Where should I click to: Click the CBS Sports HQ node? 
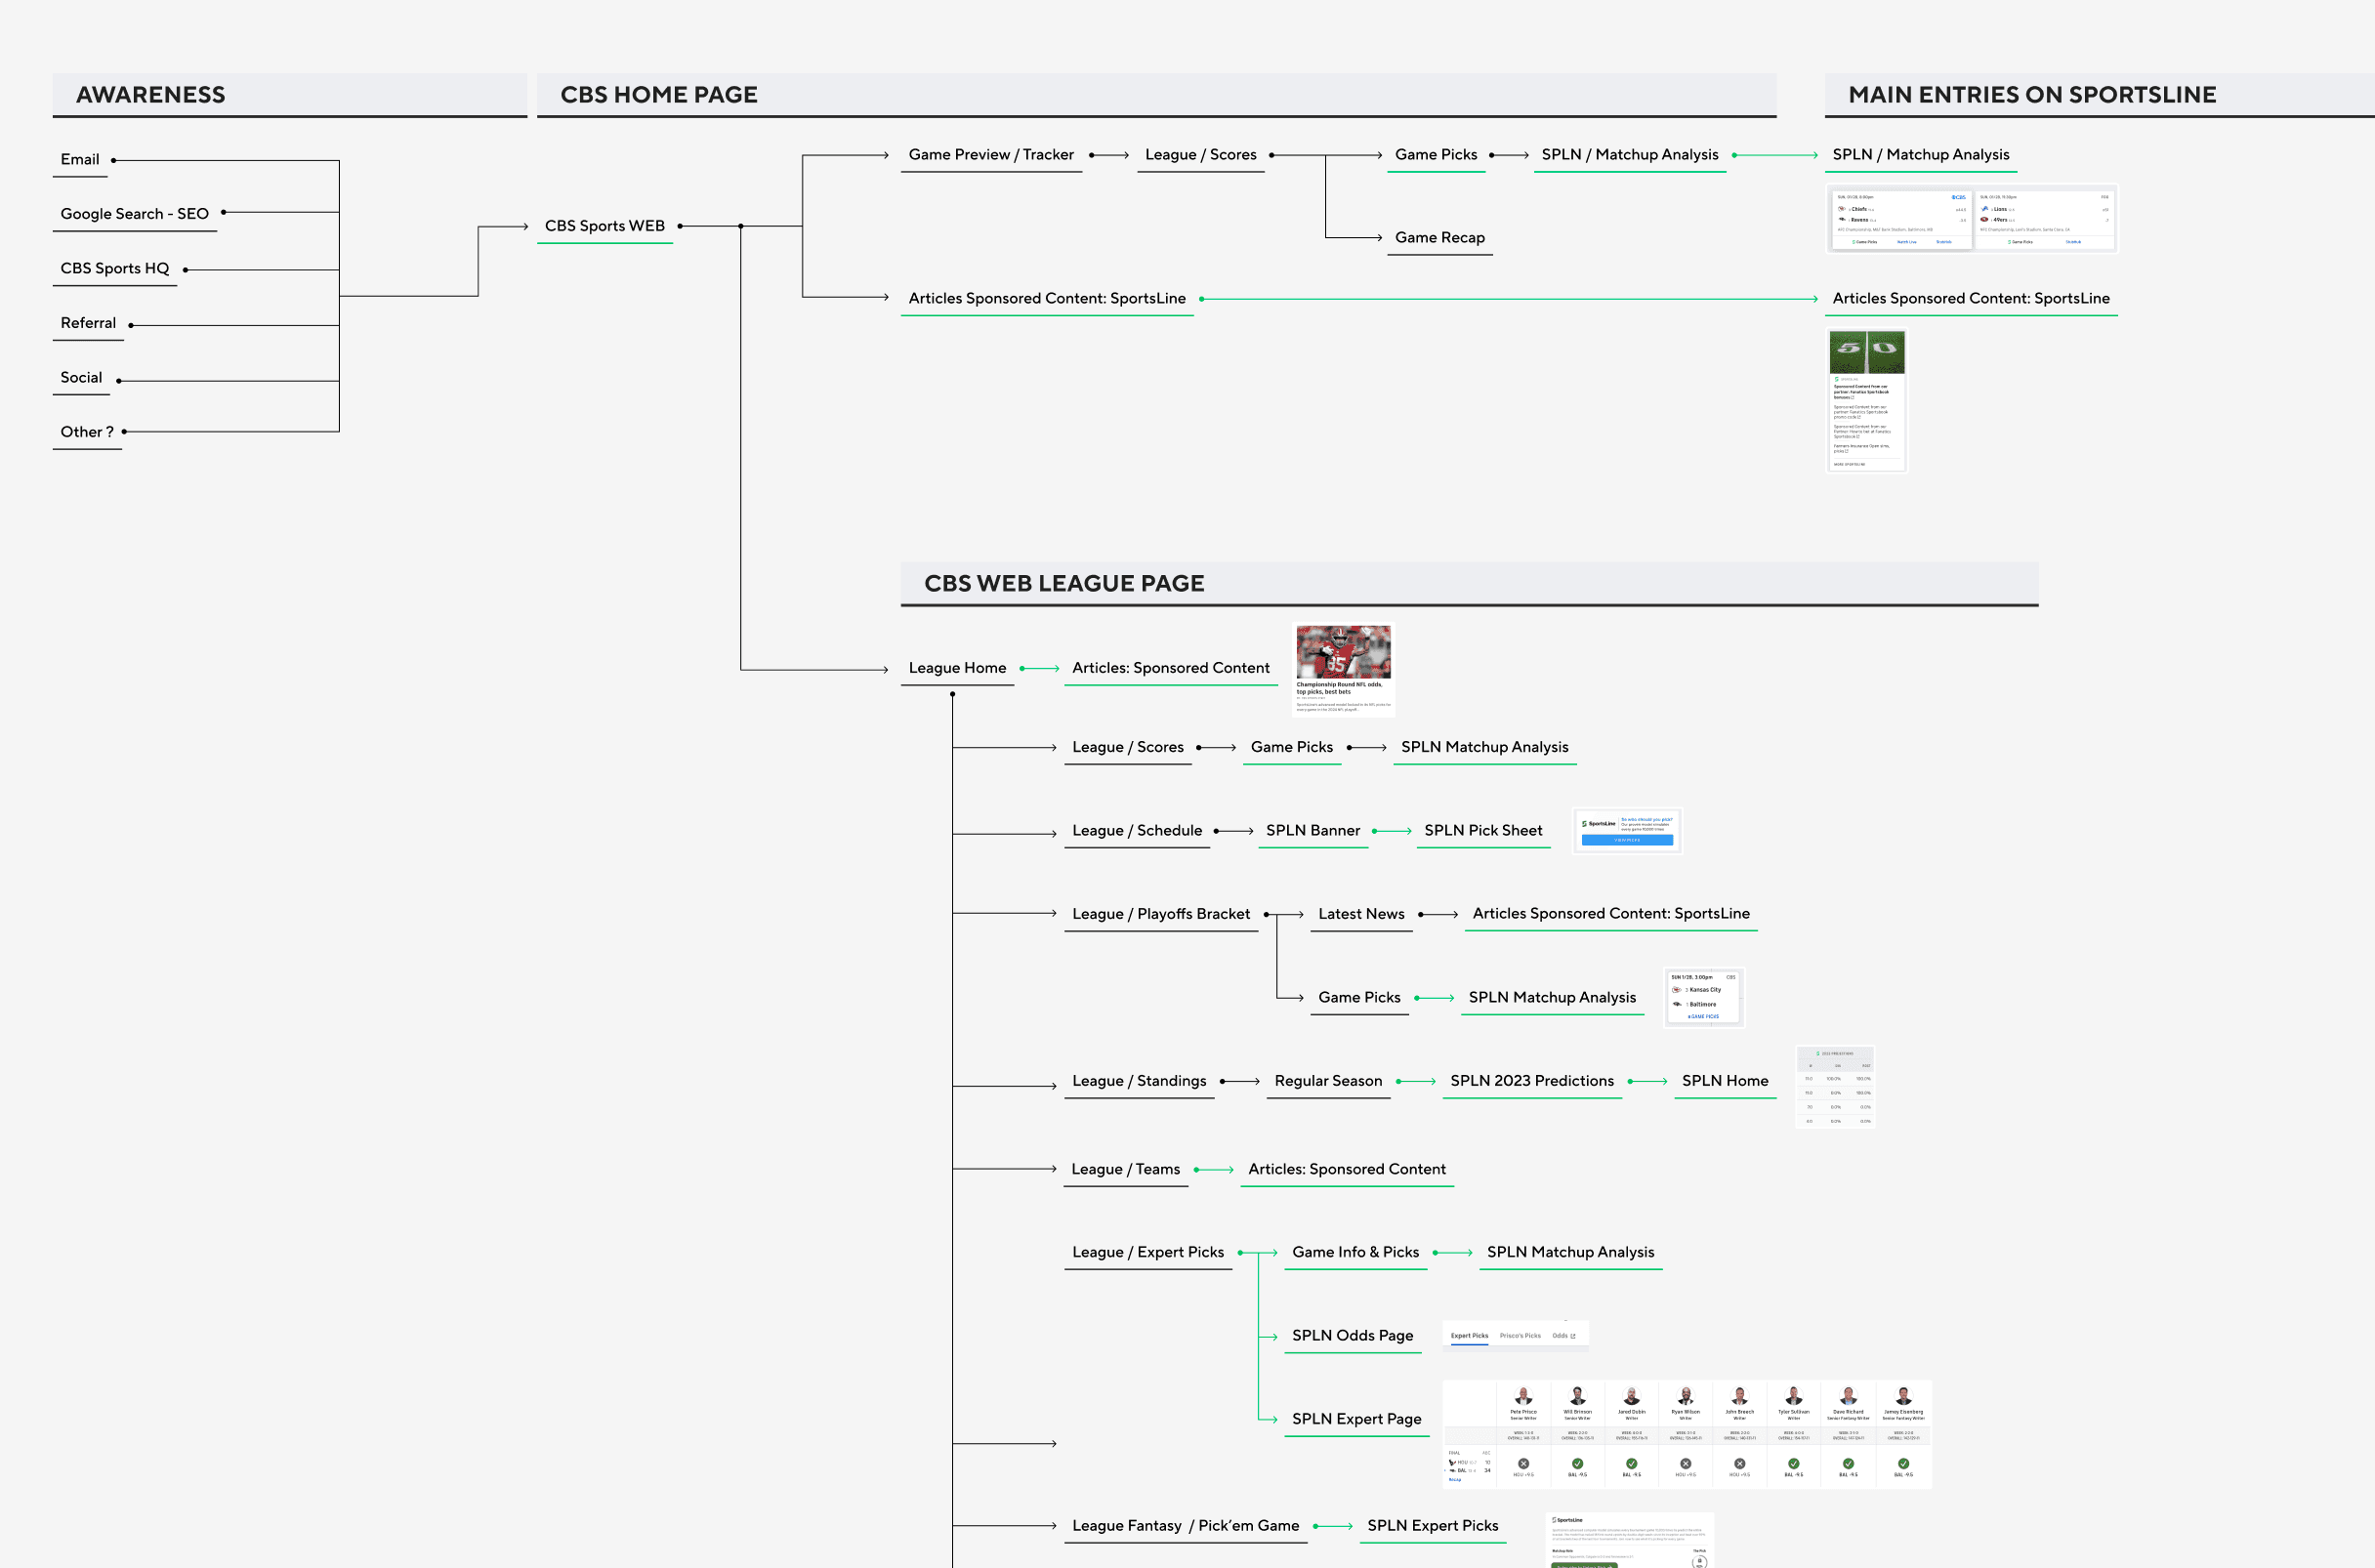coord(115,269)
